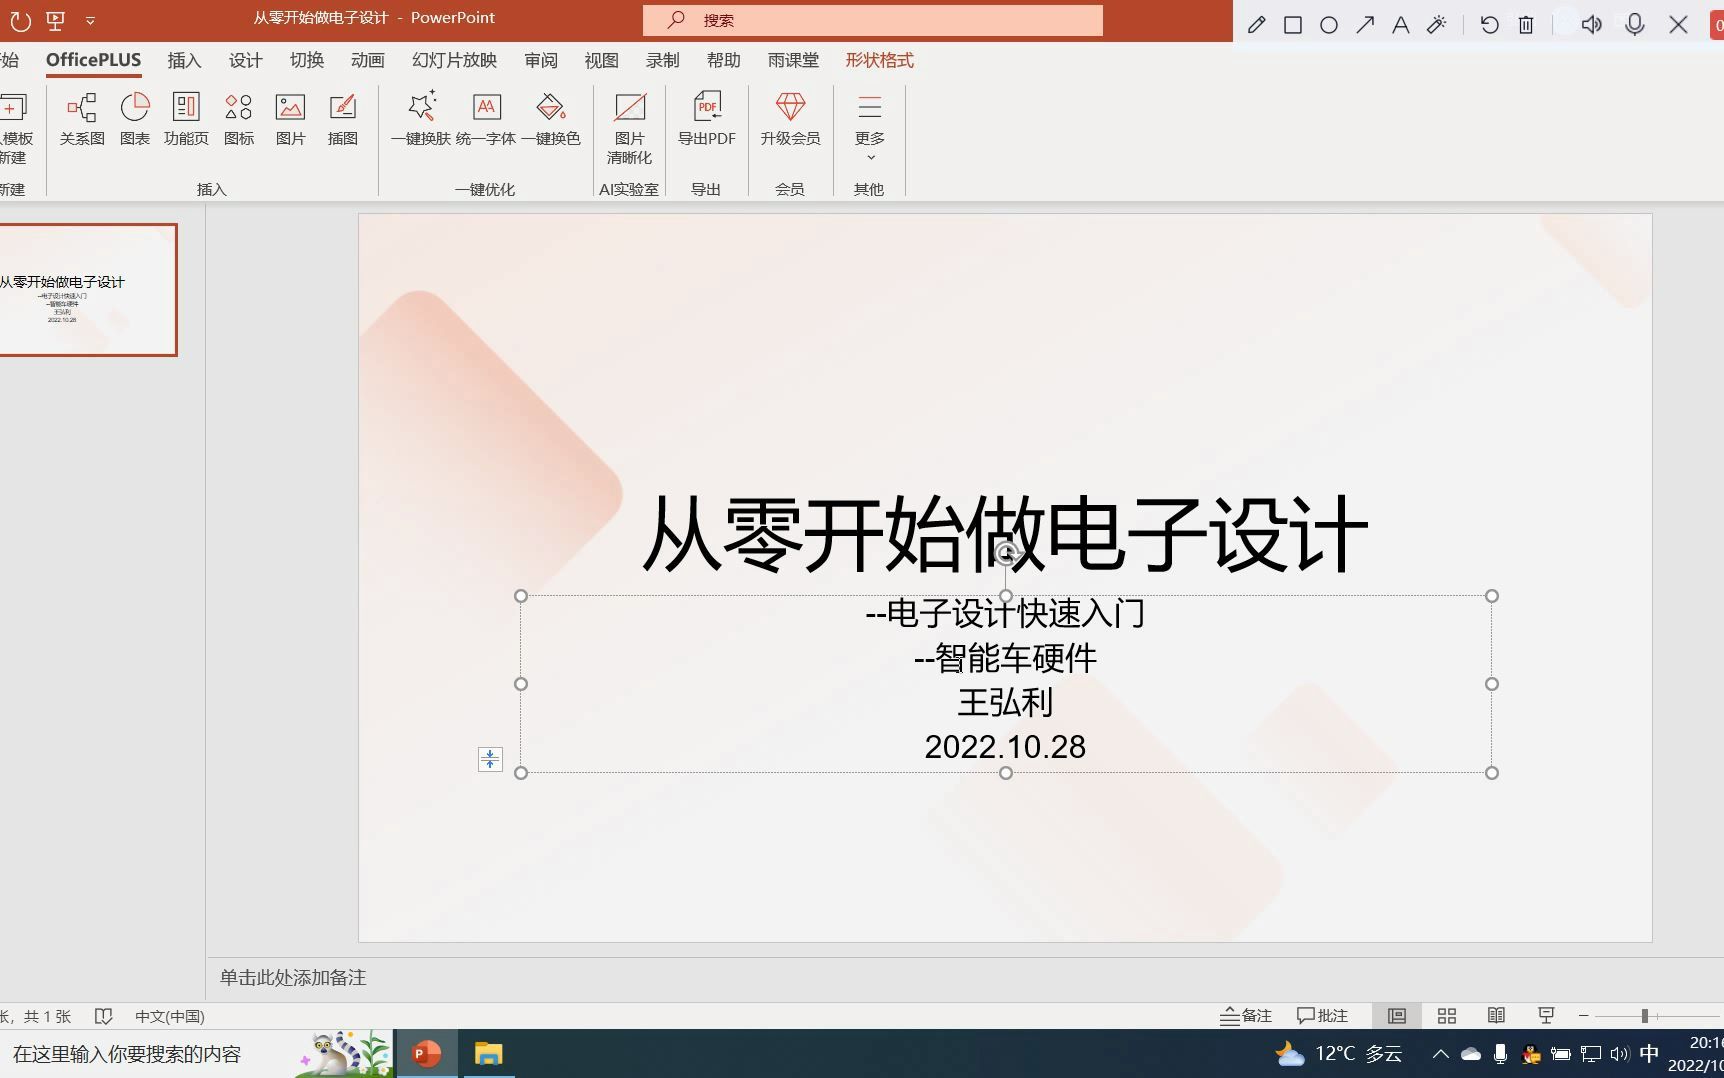Switch to the OfficePLUS tab
Viewport: 1724px width, 1078px height.
point(93,60)
